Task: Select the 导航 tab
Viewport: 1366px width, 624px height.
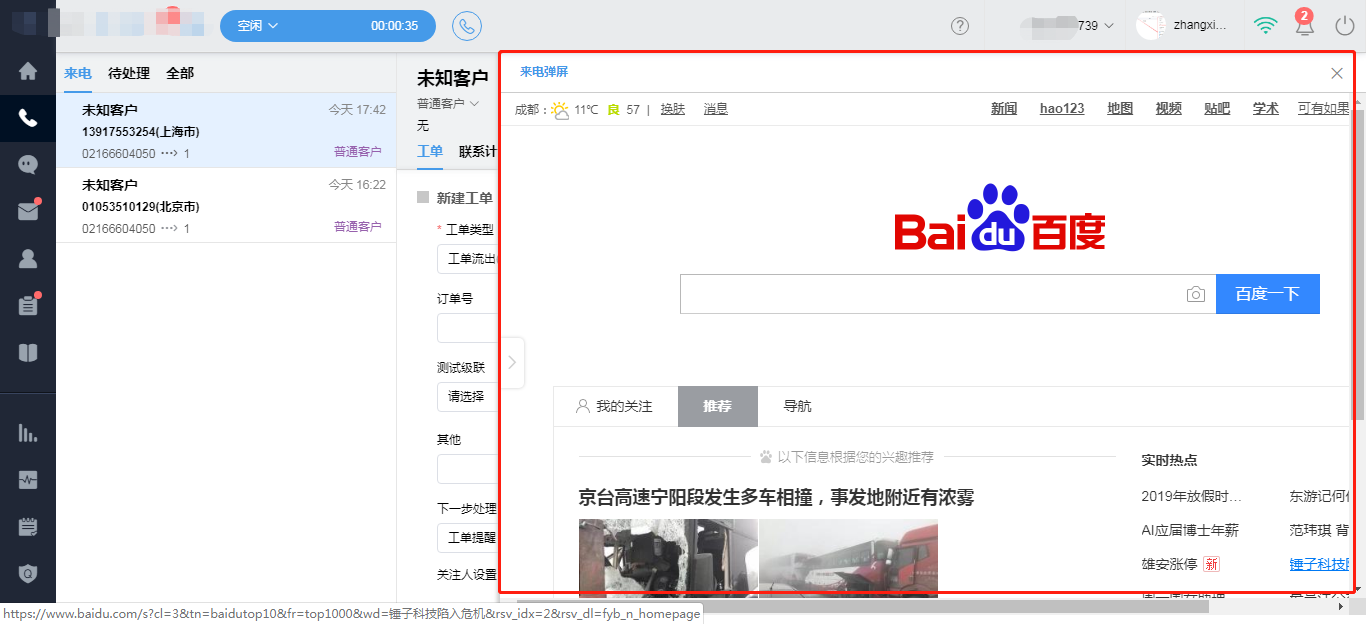Action: [x=797, y=406]
